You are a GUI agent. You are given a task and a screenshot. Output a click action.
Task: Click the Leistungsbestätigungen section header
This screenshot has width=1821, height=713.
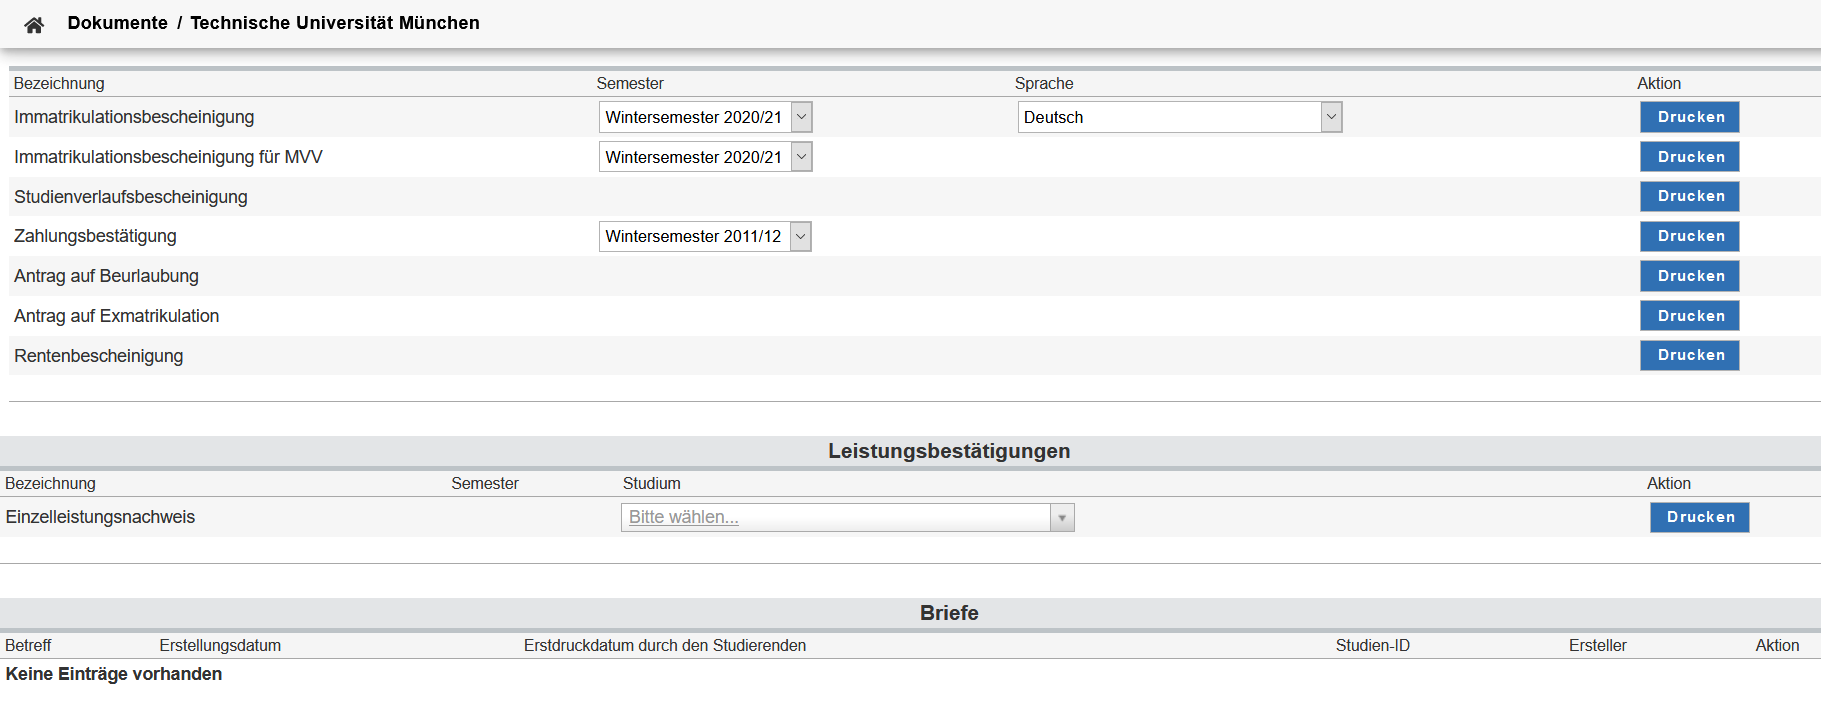[948, 451]
